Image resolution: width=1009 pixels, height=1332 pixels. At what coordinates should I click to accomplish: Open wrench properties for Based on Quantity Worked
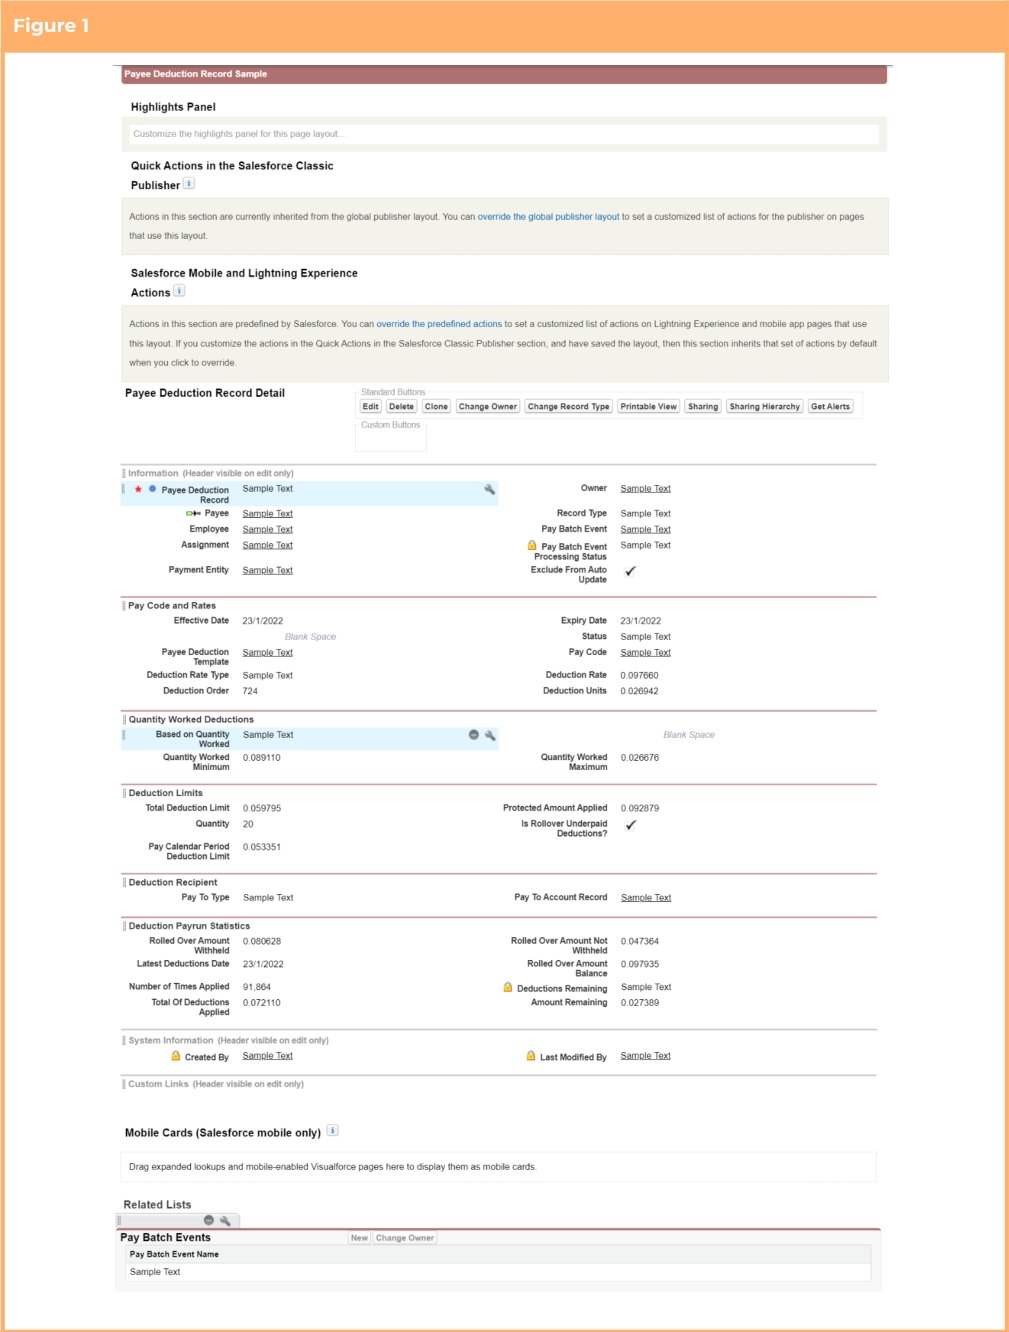[490, 735]
